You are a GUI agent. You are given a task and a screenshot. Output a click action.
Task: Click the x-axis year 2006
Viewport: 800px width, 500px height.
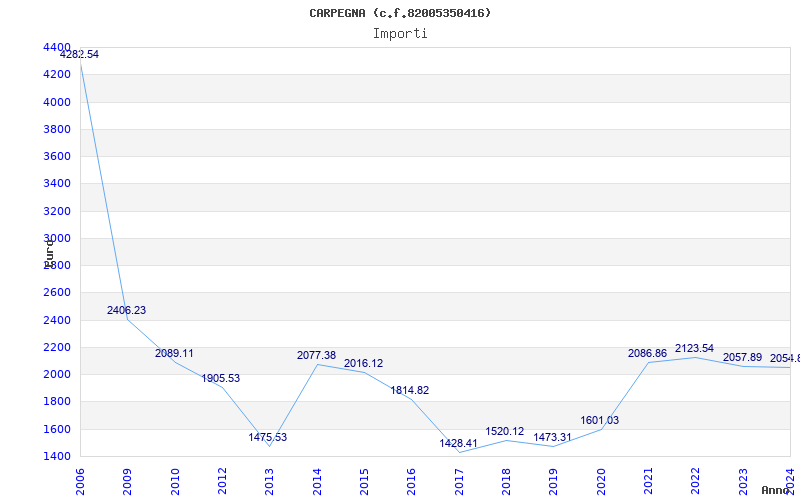80,482
